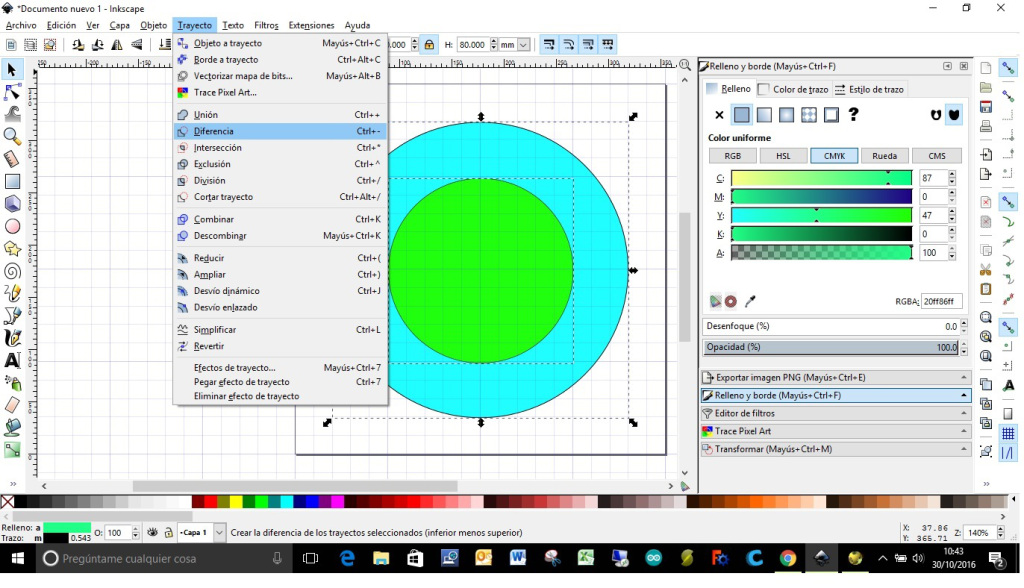Select the Zoom magnifier tool
The width and height of the screenshot is (1024, 588).
(x=12, y=136)
